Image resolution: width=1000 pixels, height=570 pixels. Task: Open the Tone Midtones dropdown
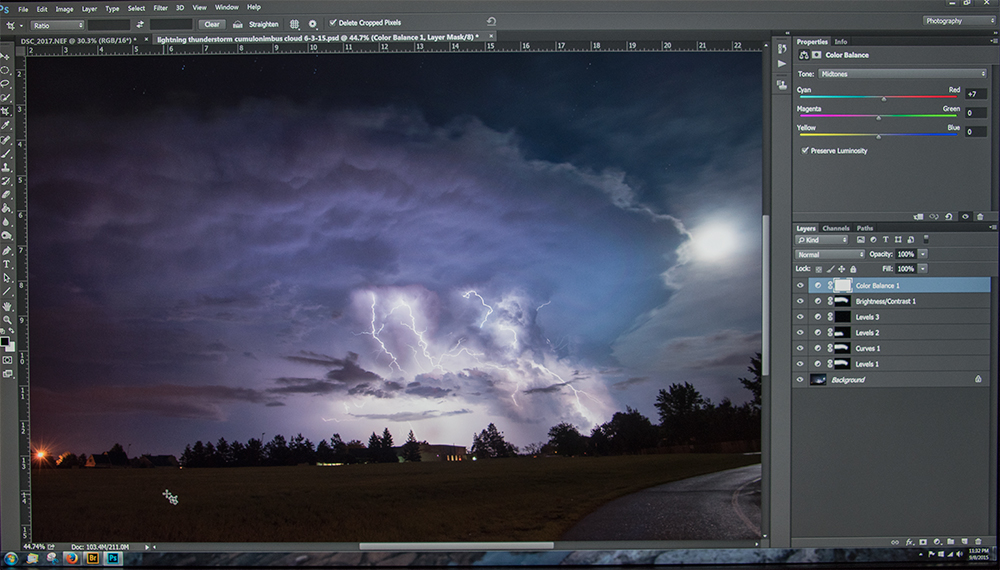902,74
